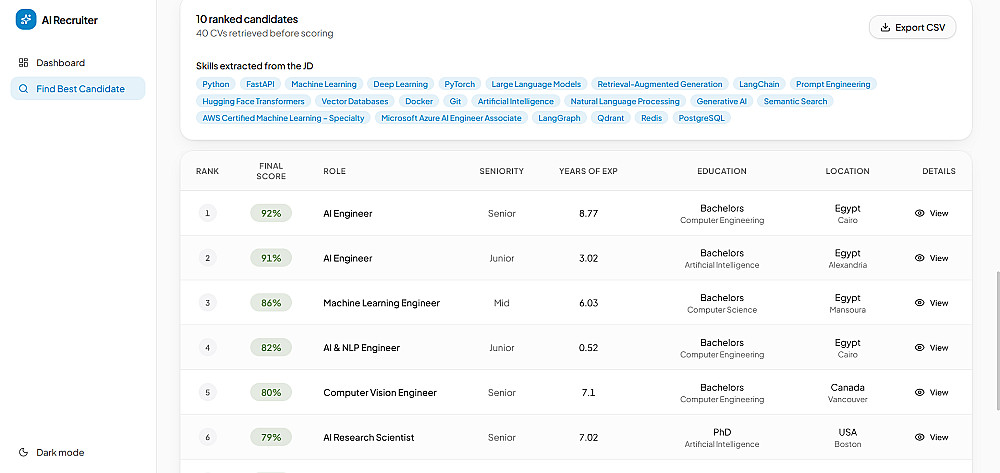1000x473 pixels.
Task: Click the rank 3 number badge
Action: pos(207,303)
